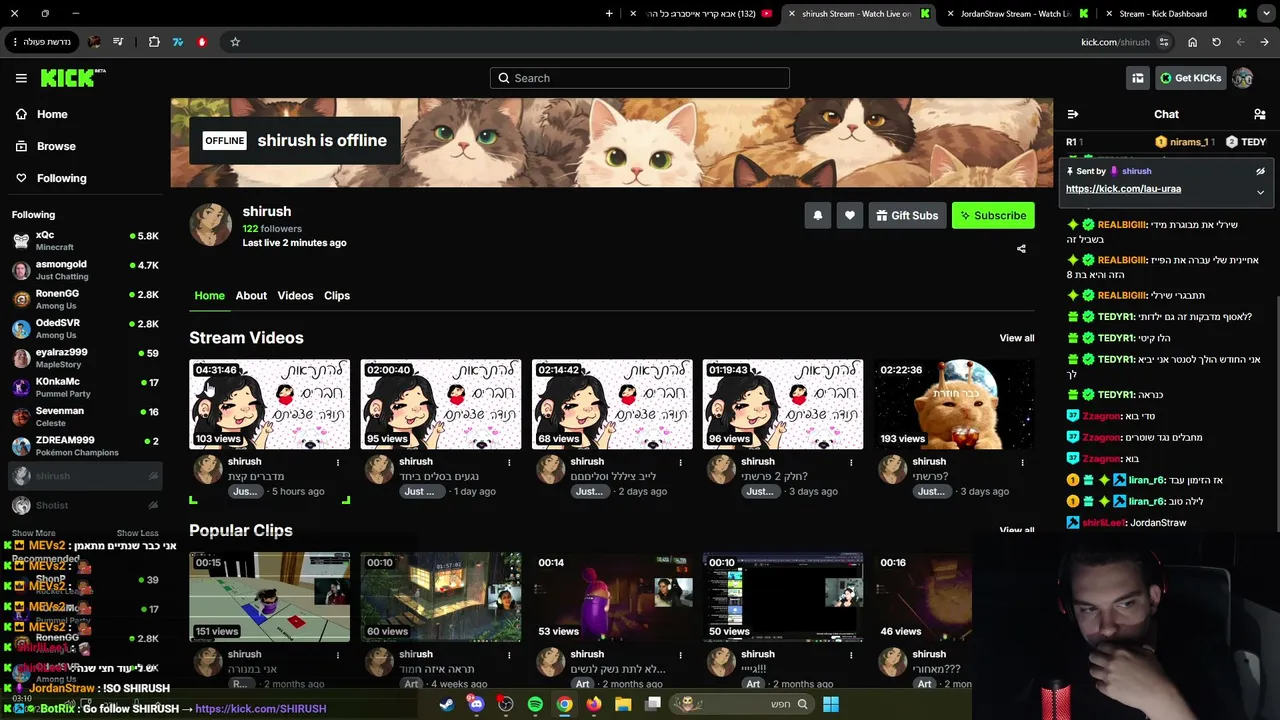Open the shirush channel avatar
The width and height of the screenshot is (1280, 720).
click(211, 225)
